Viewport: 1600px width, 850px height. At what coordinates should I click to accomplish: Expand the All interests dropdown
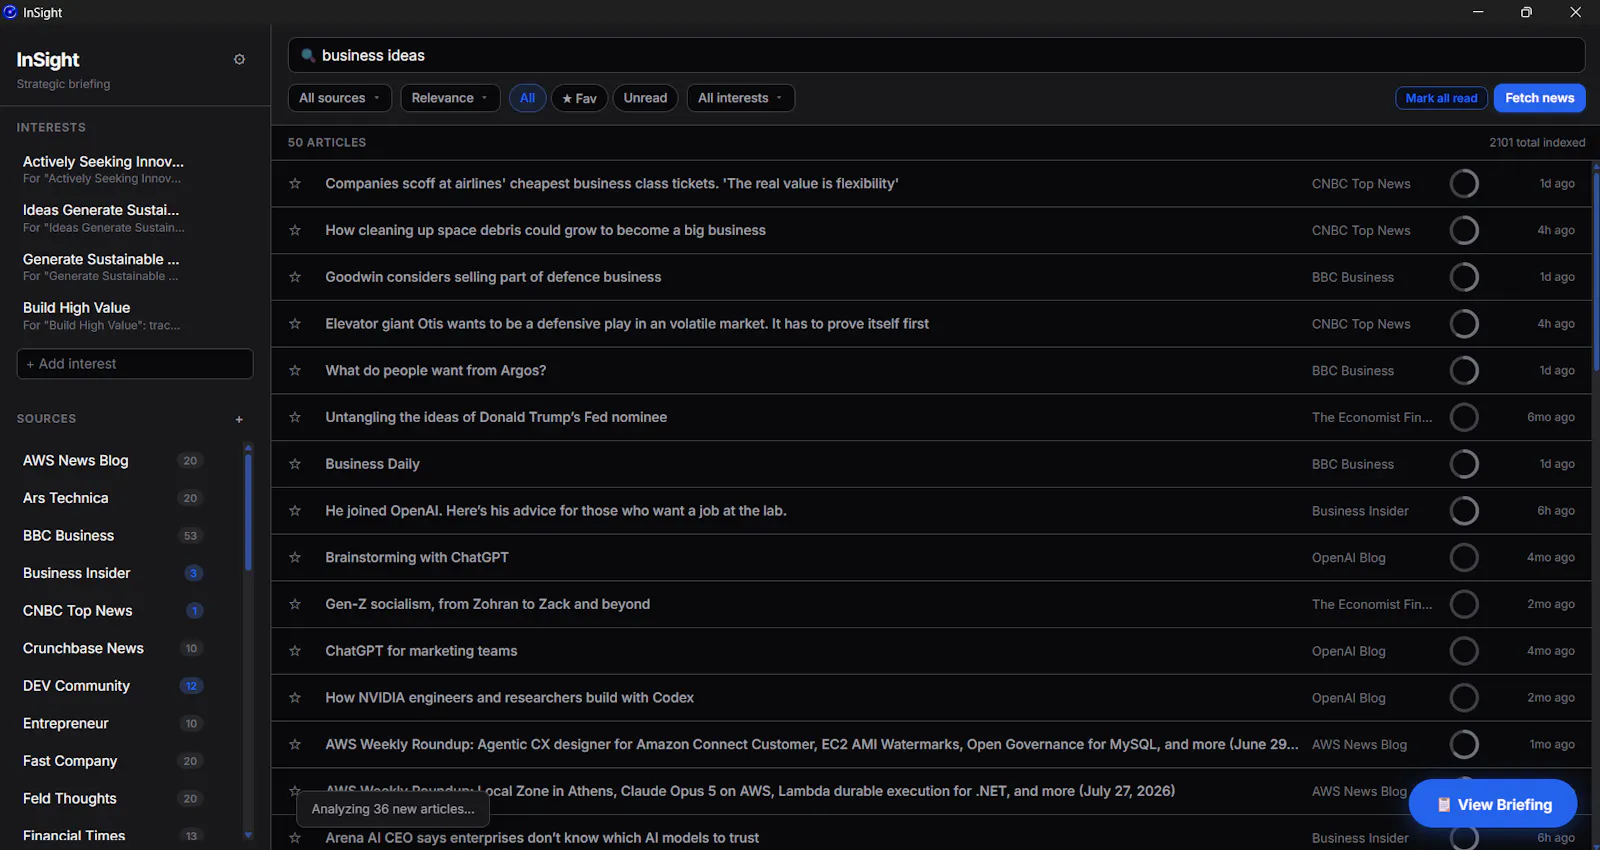point(740,98)
